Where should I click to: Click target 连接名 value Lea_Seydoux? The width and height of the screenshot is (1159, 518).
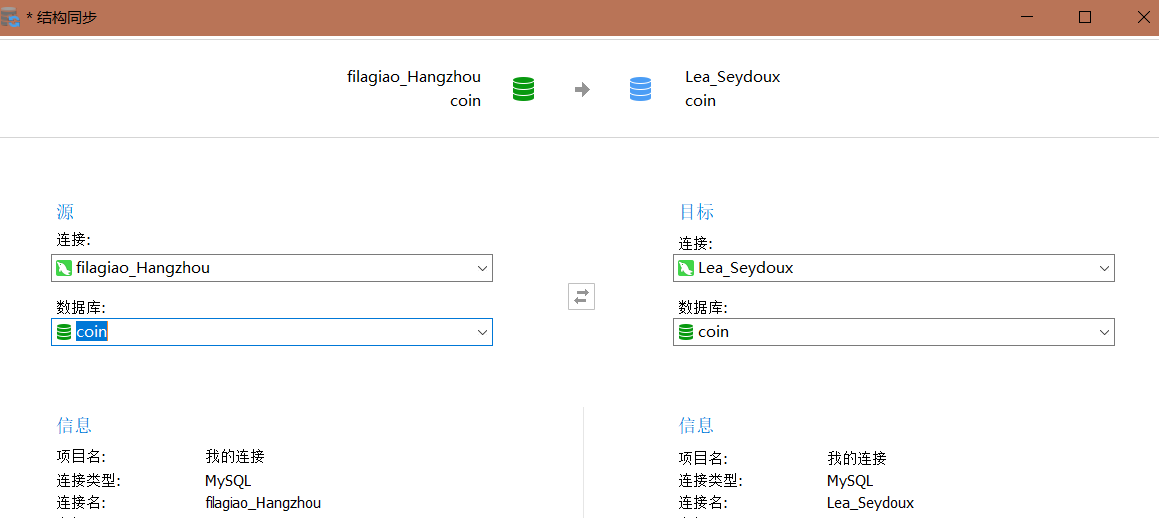click(x=871, y=503)
